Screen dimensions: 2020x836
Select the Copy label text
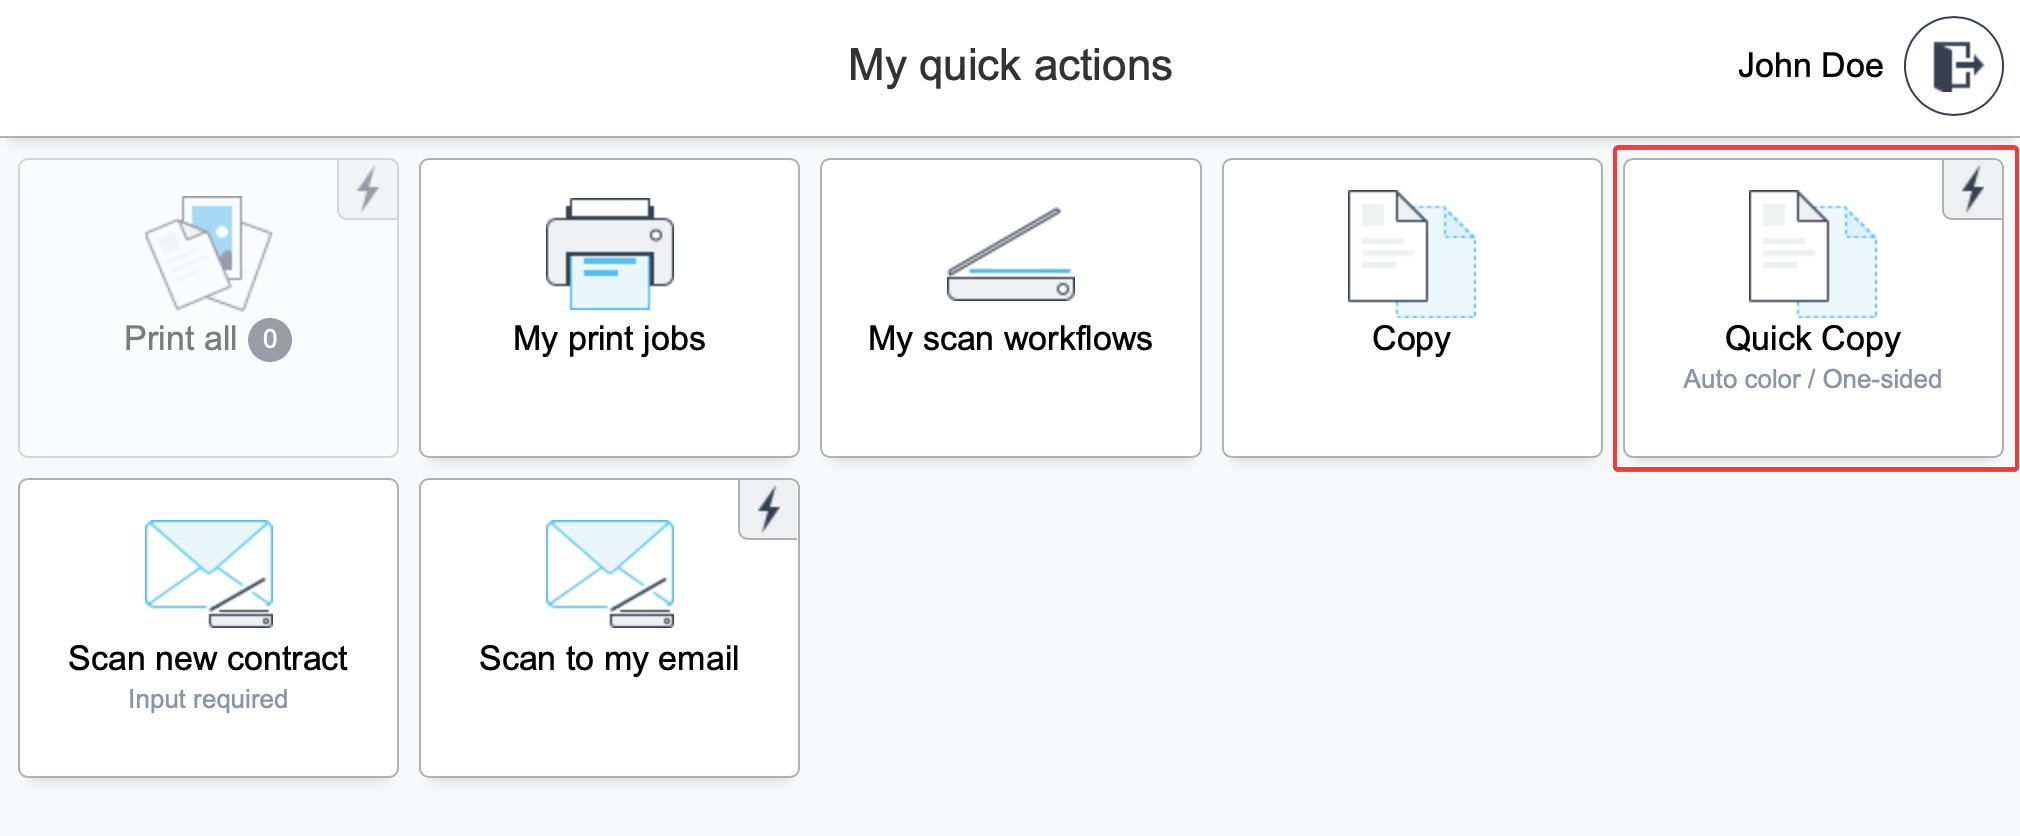tap(1411, 339)
